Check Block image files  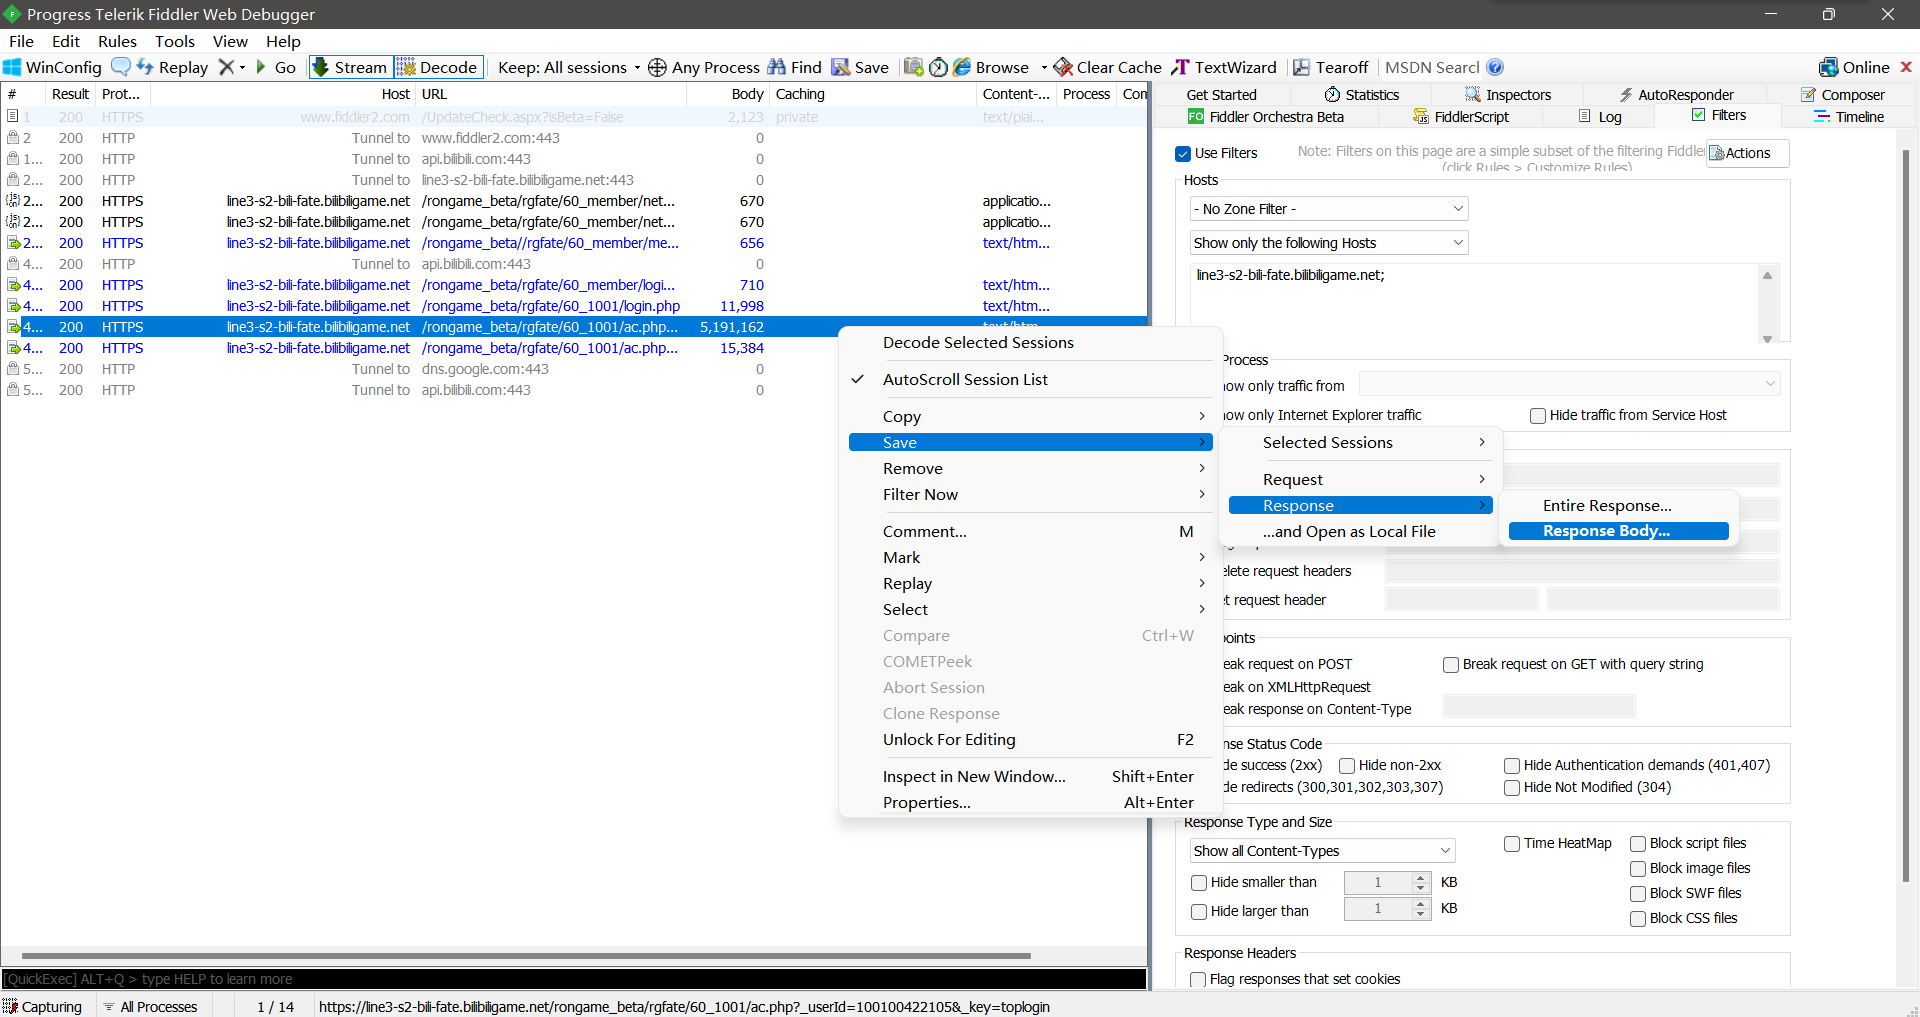click(1638, 869)
